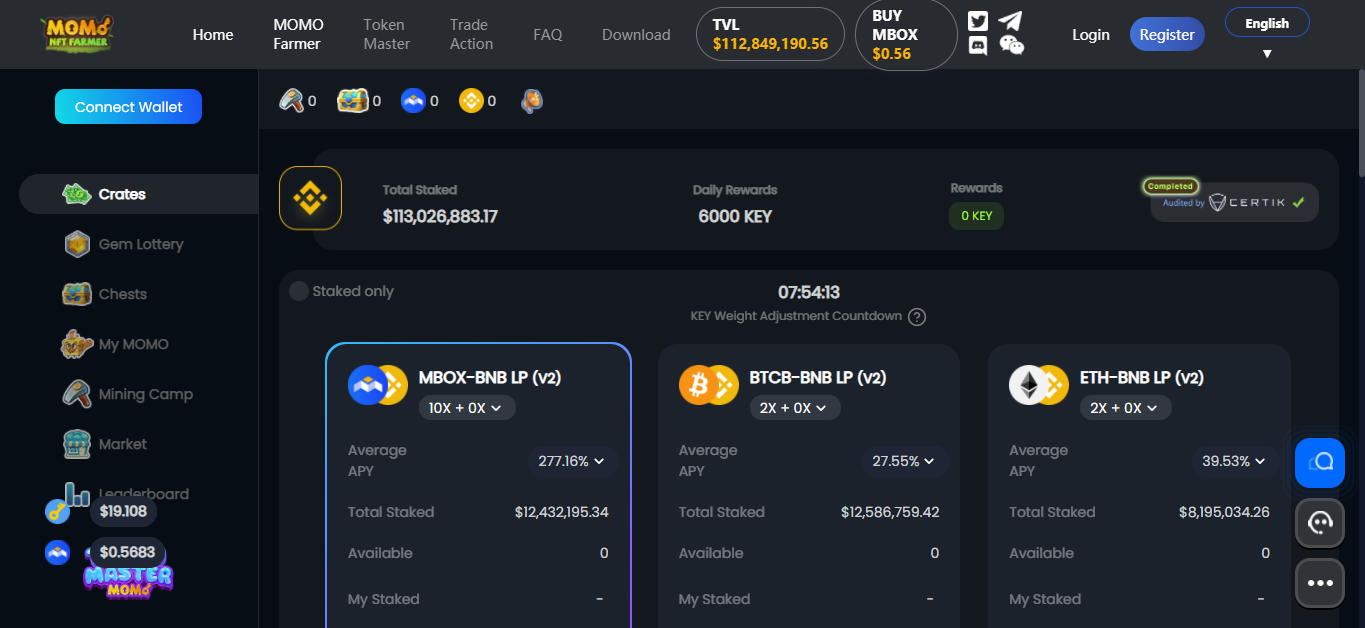Screen dimensions: 1365x628
Task: Go to the Home nav item
Action: [x=213, y=34]
